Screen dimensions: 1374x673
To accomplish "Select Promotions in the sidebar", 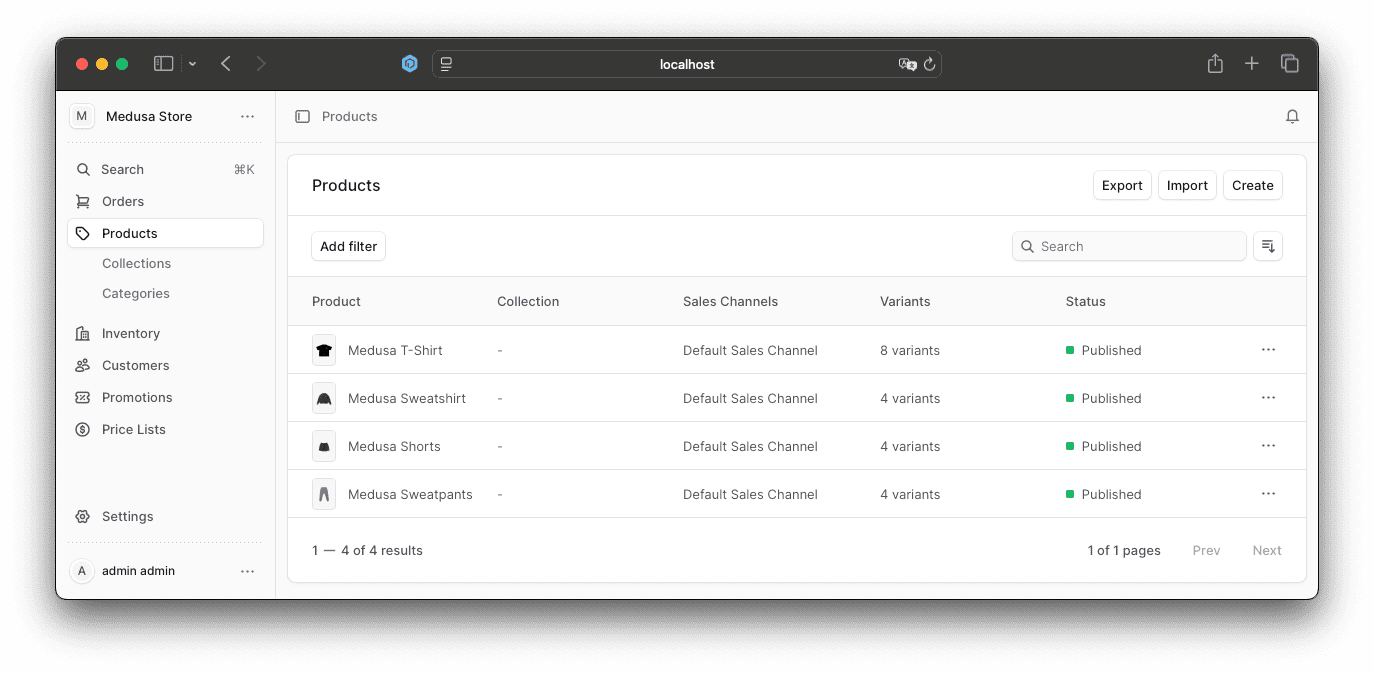I will [x=137, y=397].
